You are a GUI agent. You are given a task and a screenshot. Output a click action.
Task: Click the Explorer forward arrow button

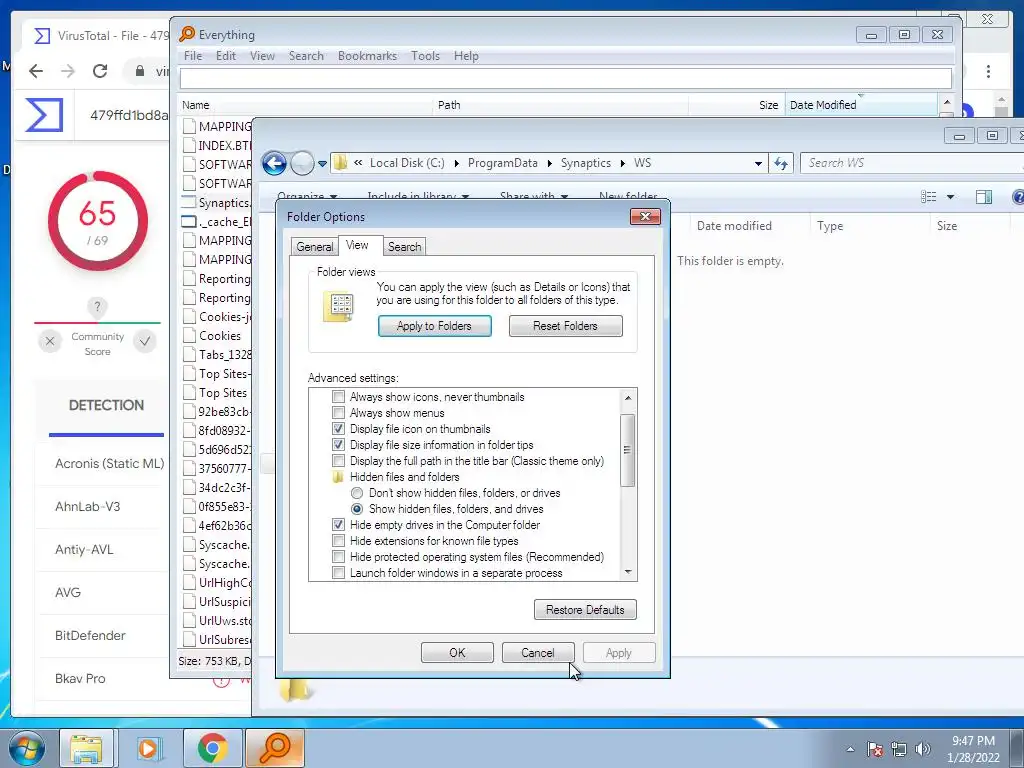[x=302, y=163]
